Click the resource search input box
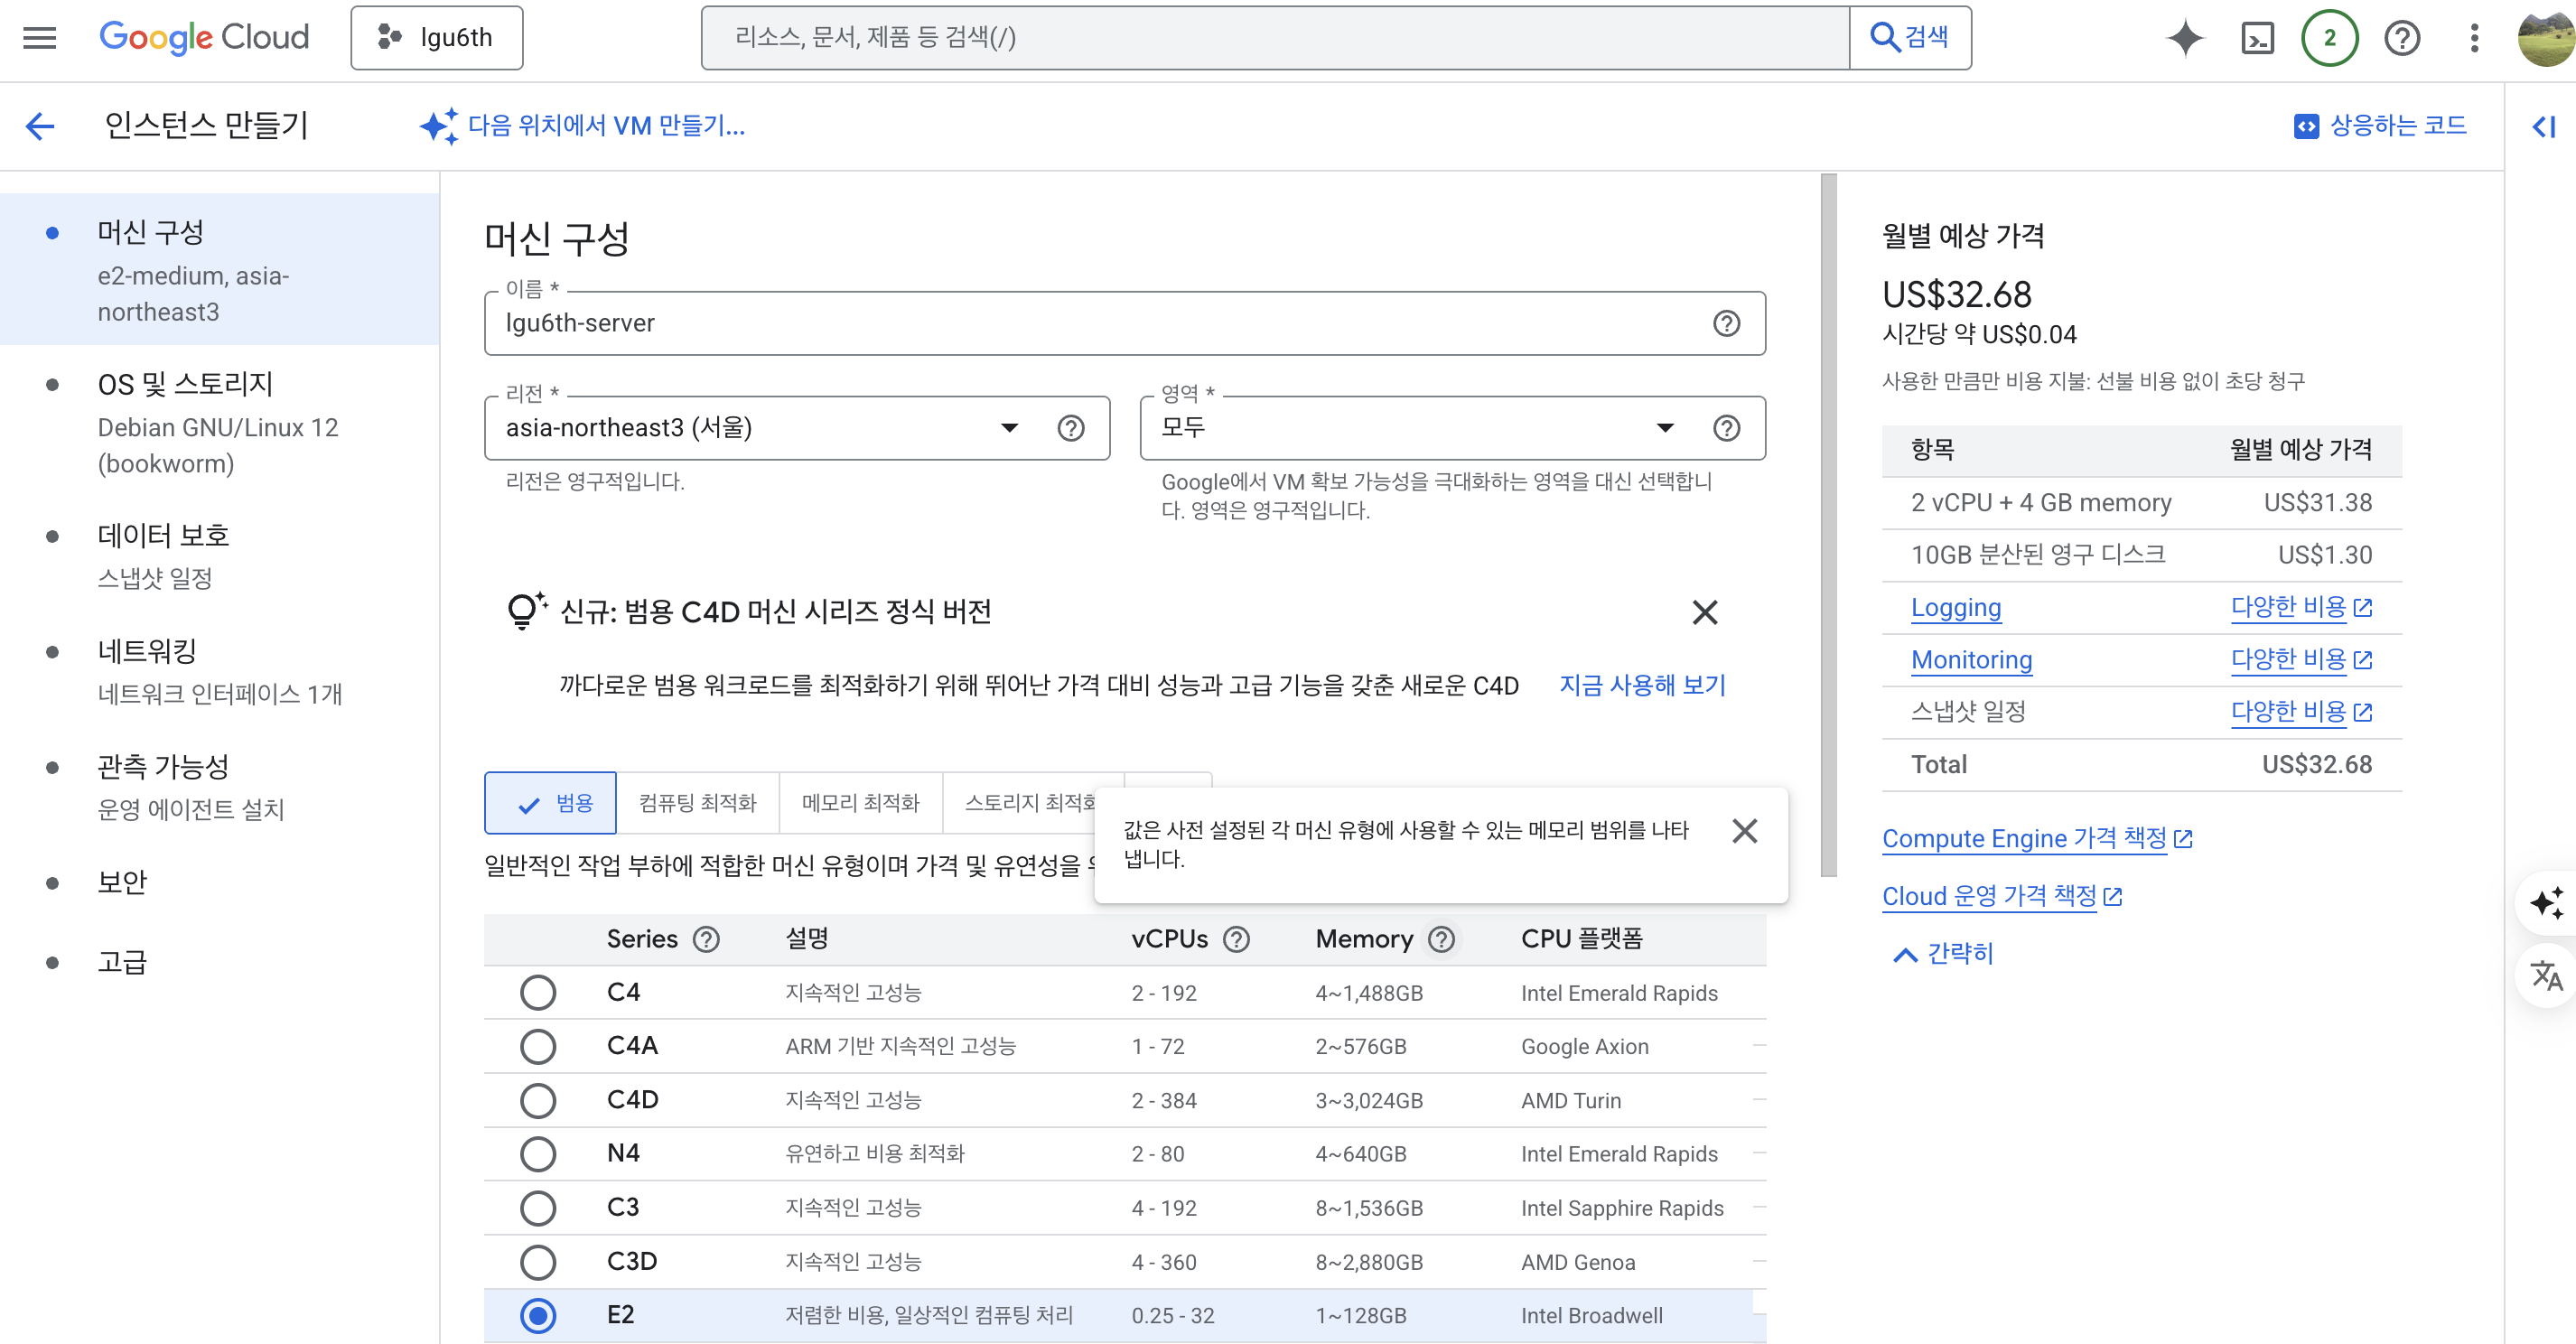The width and height of the screenshot is (2576, 1344). (1275, 38)
